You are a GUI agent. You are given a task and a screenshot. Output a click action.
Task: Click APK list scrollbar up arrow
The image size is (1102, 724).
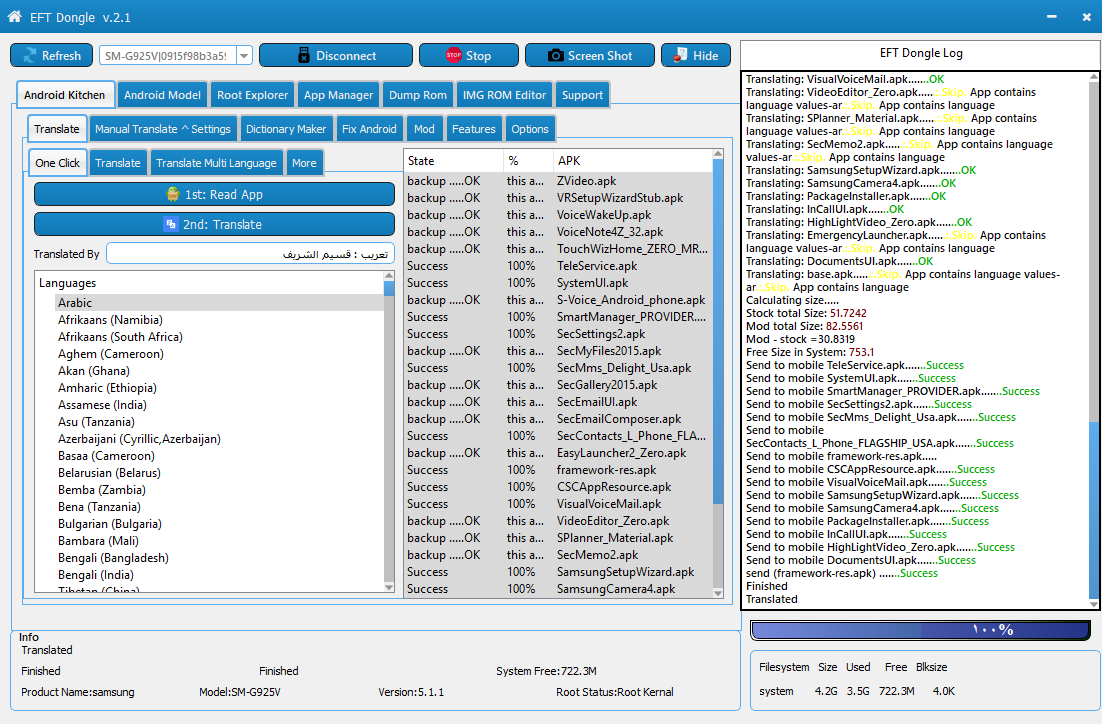[718, 154]
